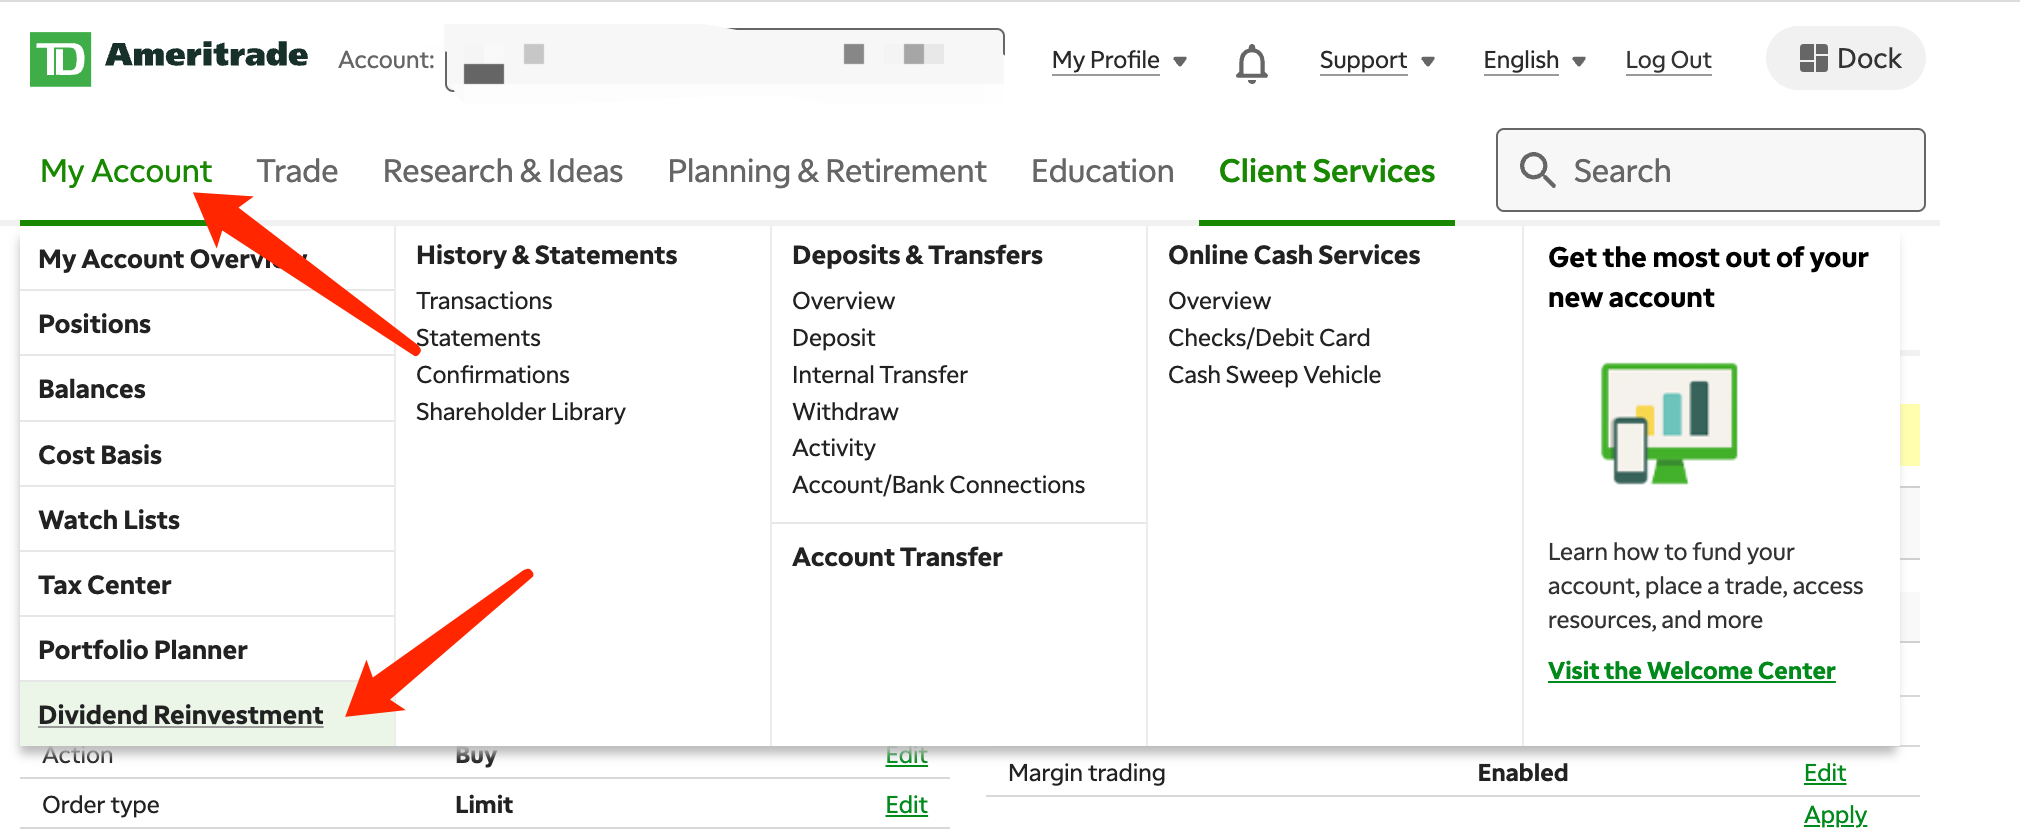Select Portfolio Planner in the menu
Viewport: 2020px width, 832px height.
click(207, 650)
